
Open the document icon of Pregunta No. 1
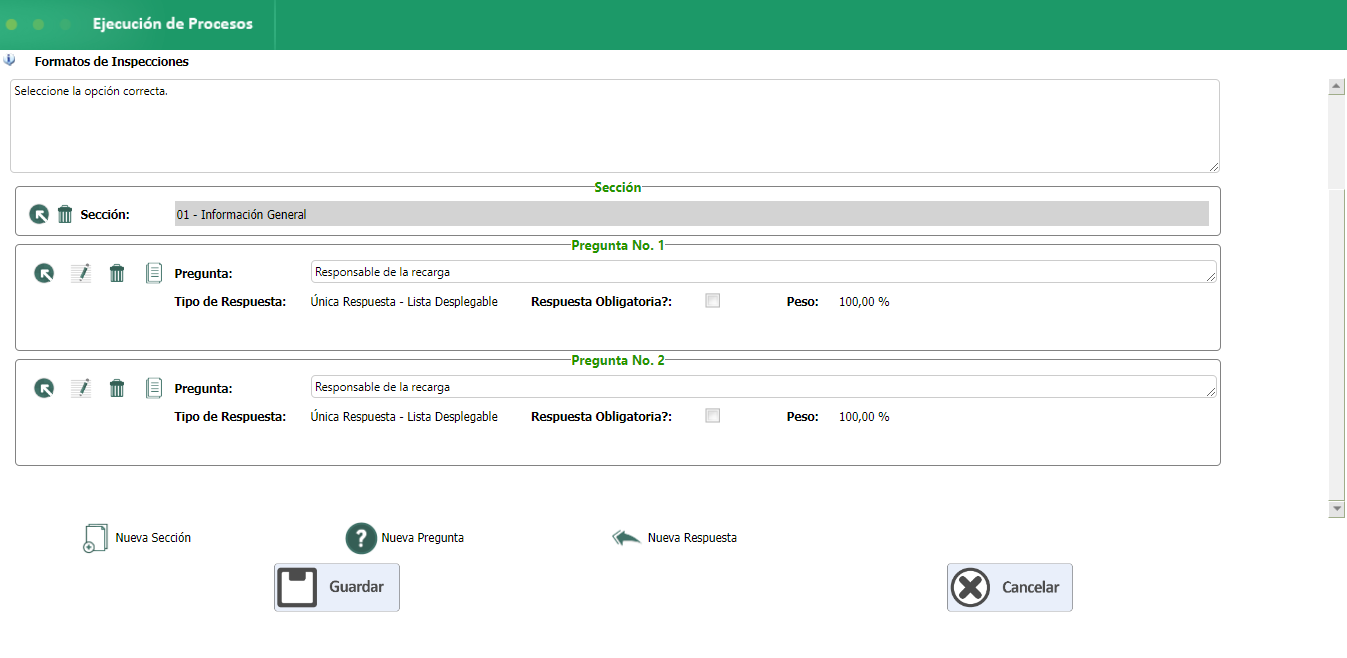154,273
